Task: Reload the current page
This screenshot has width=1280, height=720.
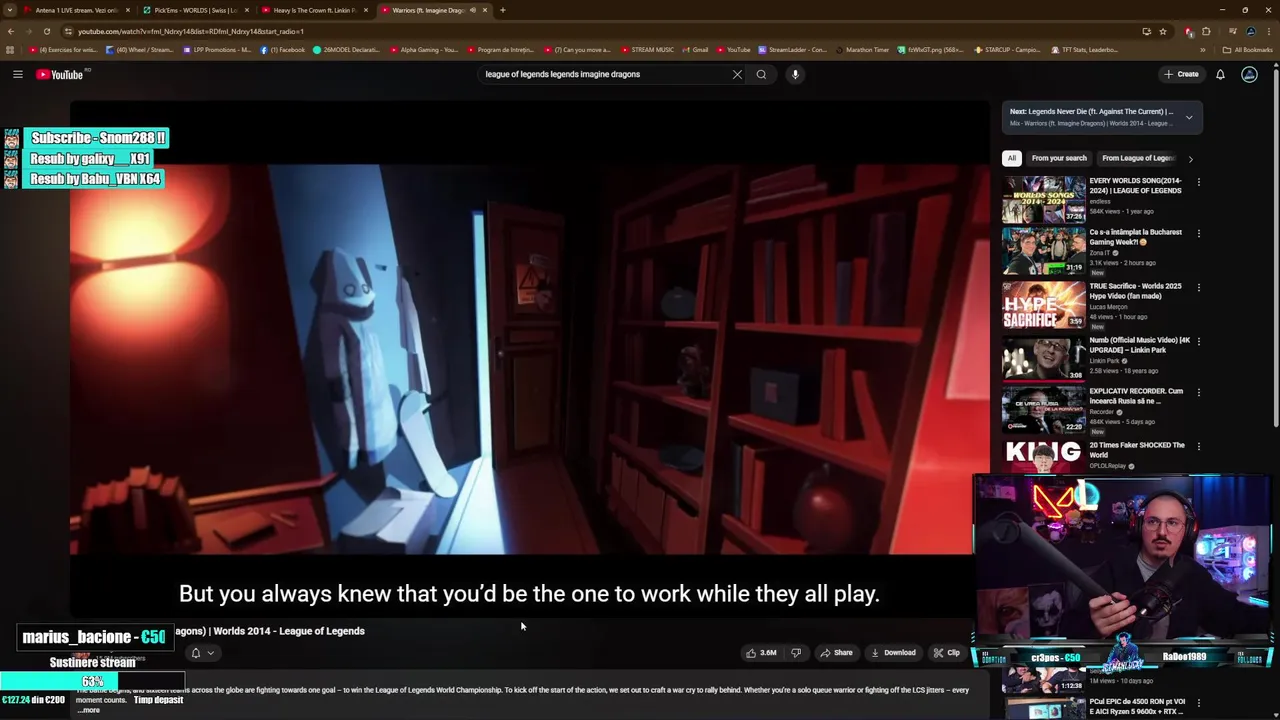Action: (46, 31)
